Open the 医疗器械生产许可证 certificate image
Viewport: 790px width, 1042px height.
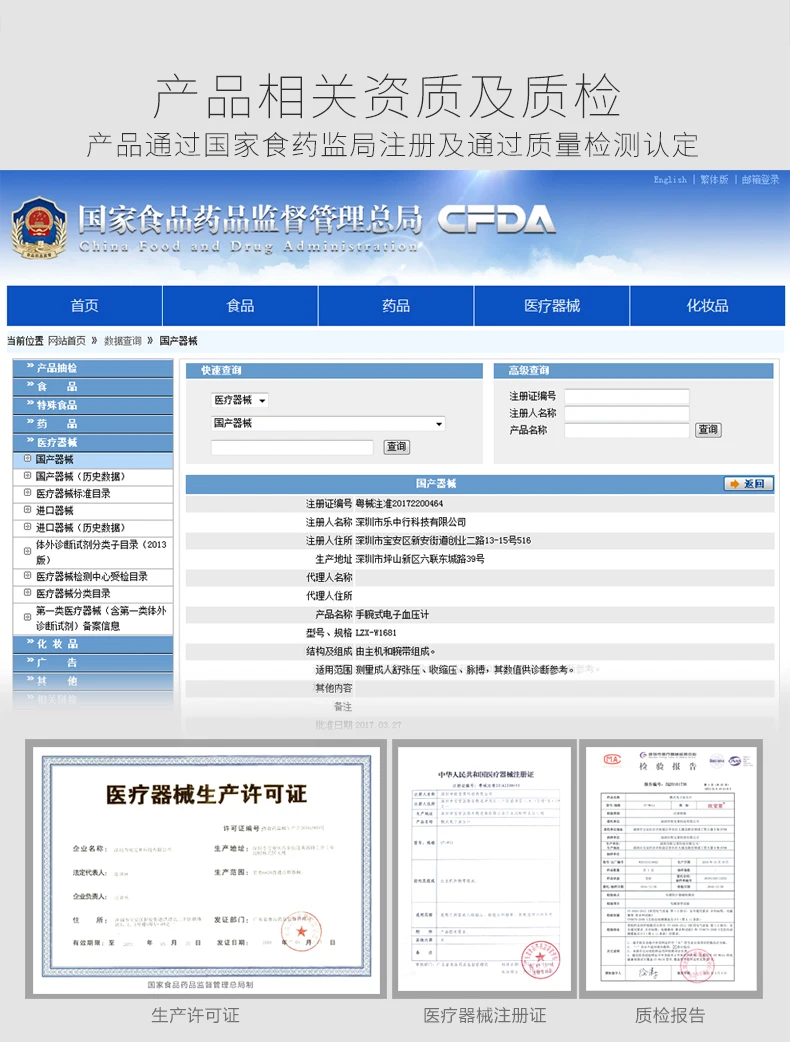point(206,870)
